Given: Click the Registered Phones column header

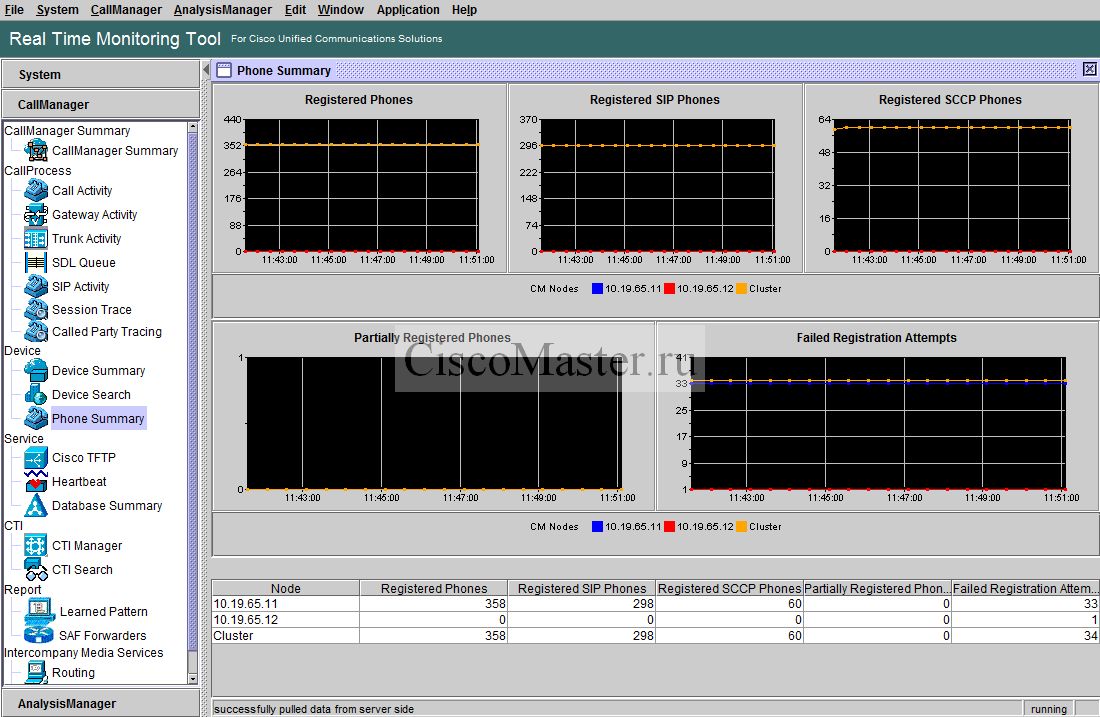Looking at the screenshot, I should click(434, 588).
